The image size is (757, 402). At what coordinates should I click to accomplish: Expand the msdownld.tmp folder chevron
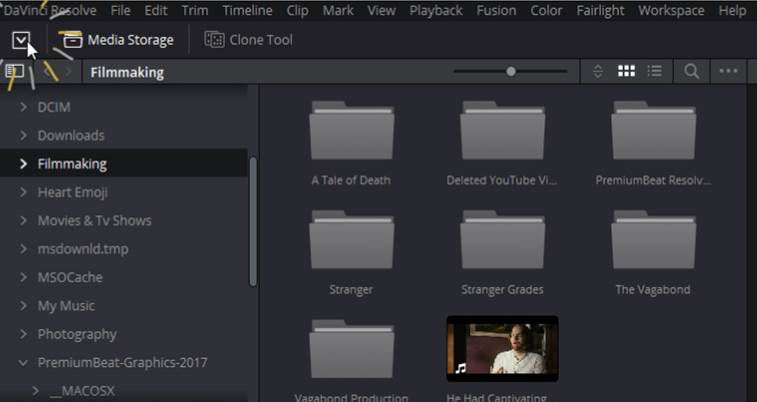[23, 249]
